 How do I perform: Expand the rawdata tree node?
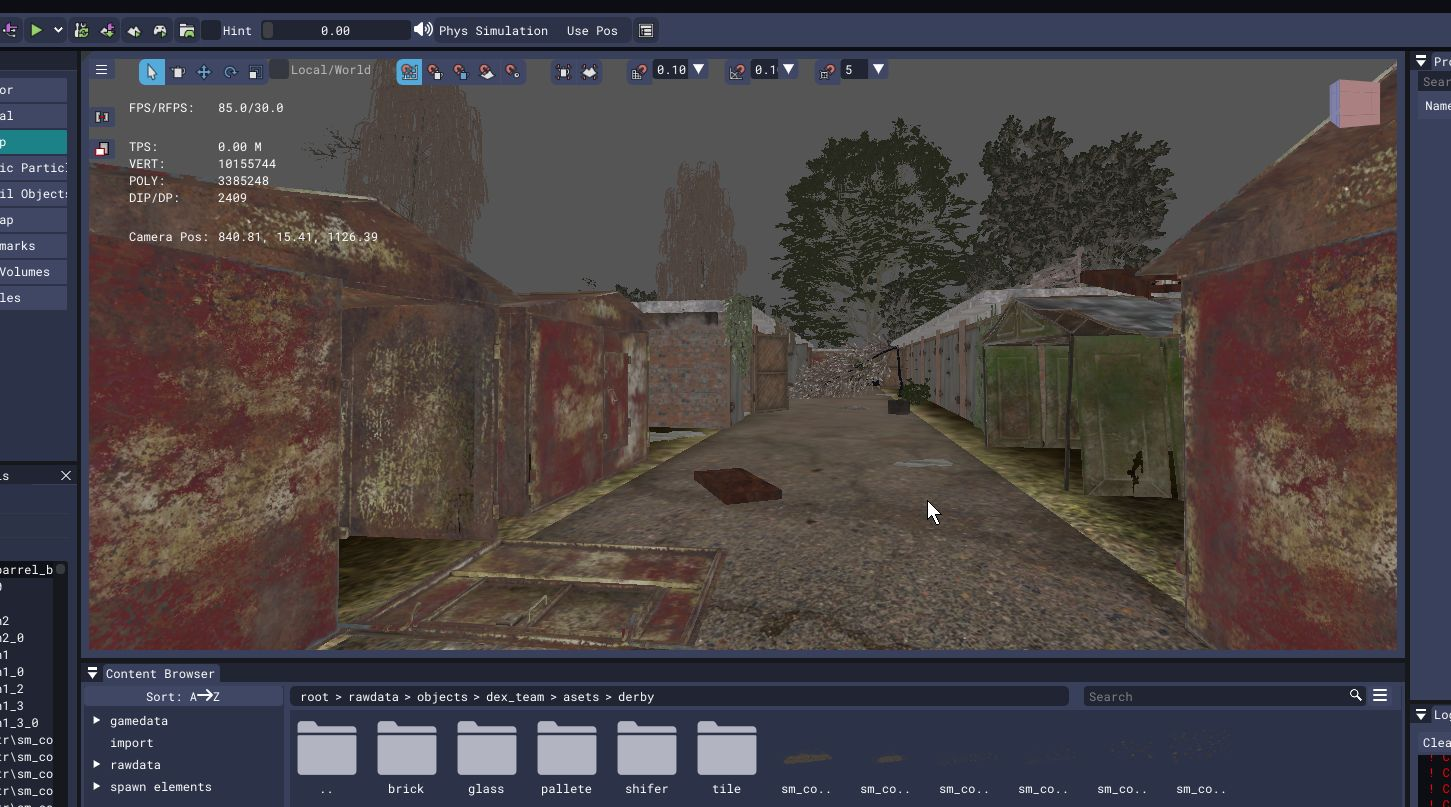[x=97, y=764]
